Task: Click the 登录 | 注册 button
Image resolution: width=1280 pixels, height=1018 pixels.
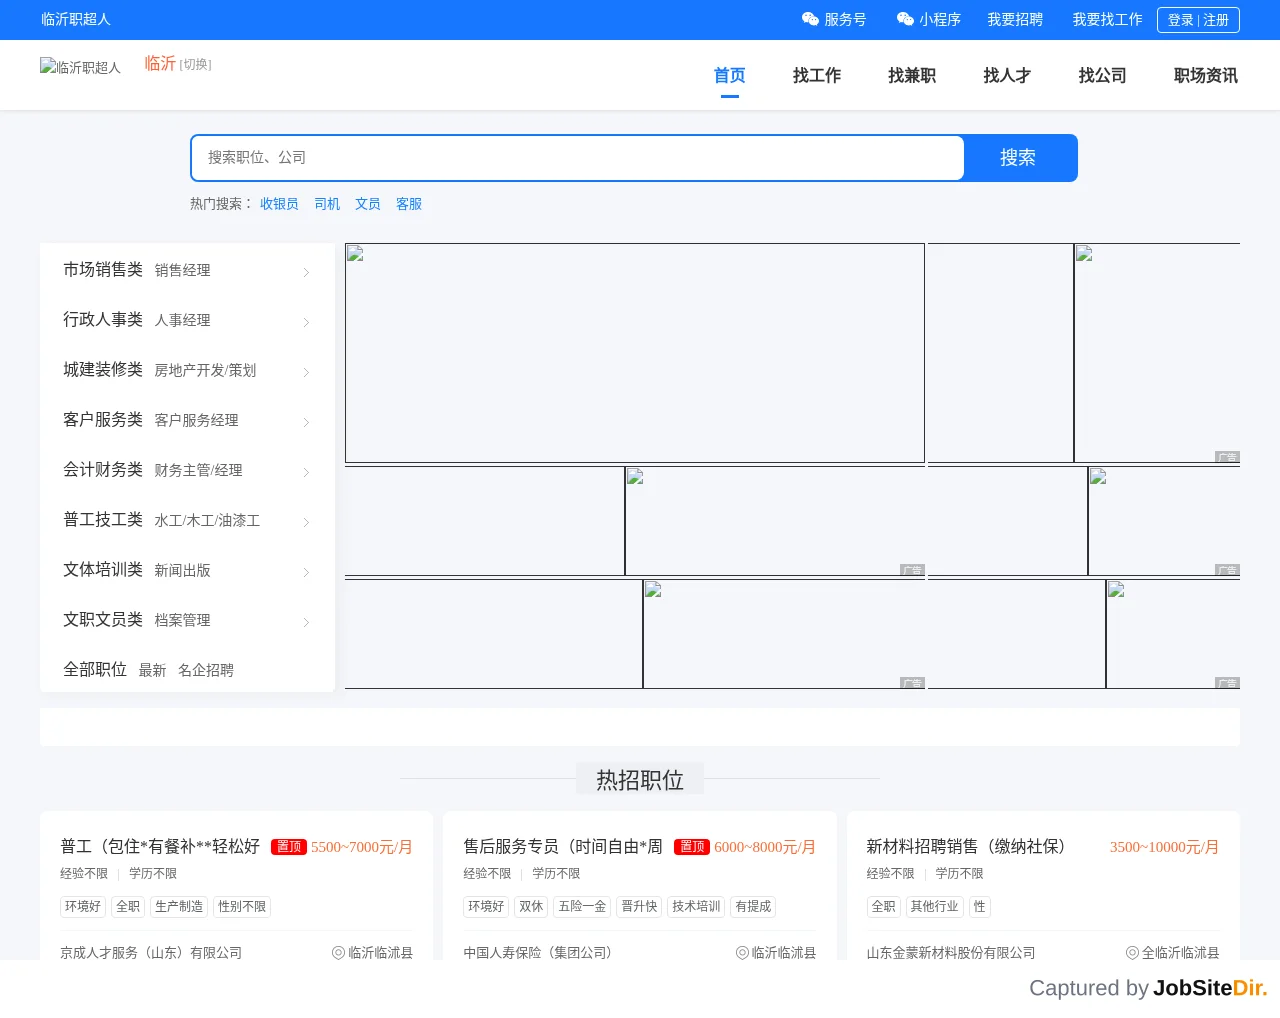Action: [x=1198, y=20]
